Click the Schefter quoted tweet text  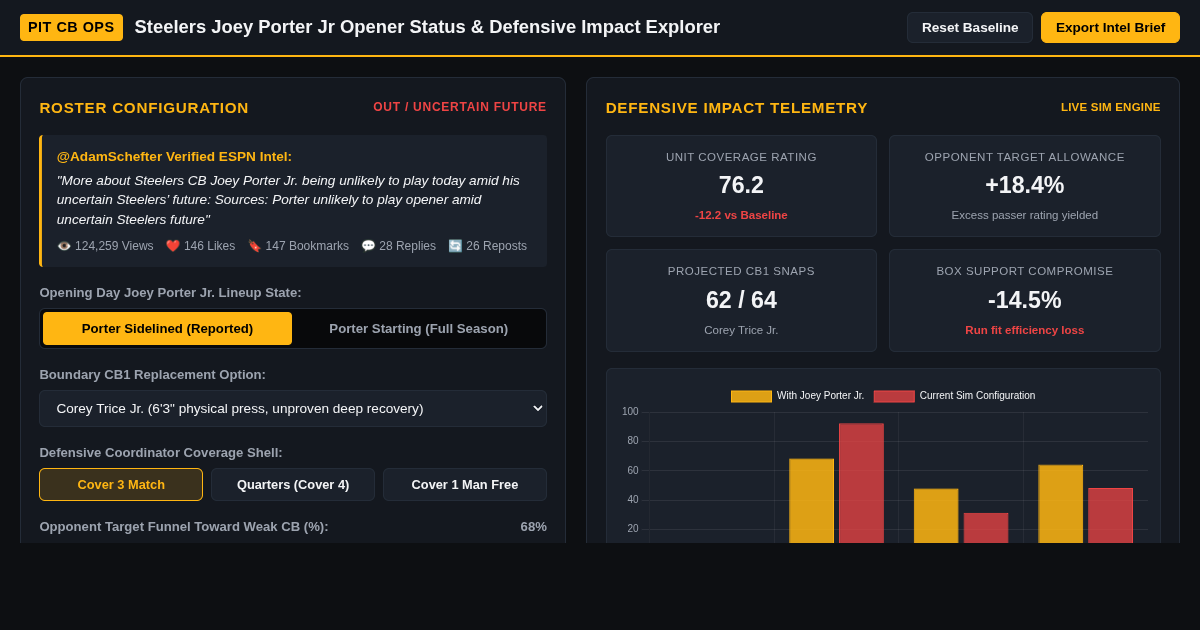290,200
